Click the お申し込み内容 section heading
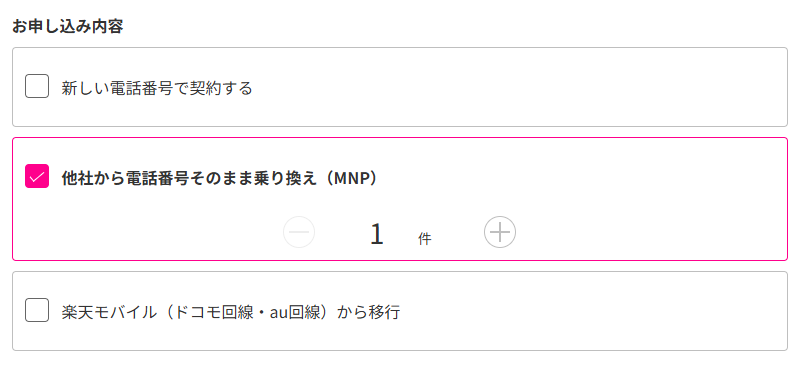 (68, 27)
